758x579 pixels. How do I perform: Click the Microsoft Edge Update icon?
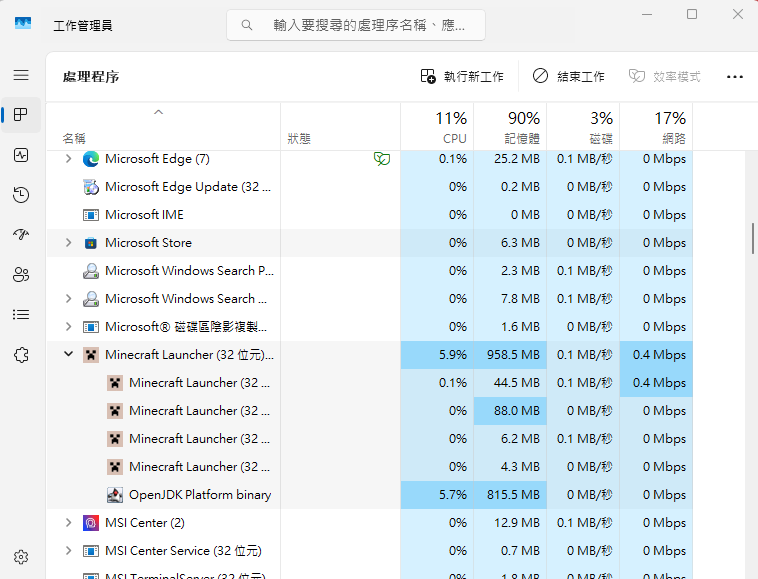tap(91, 187)
